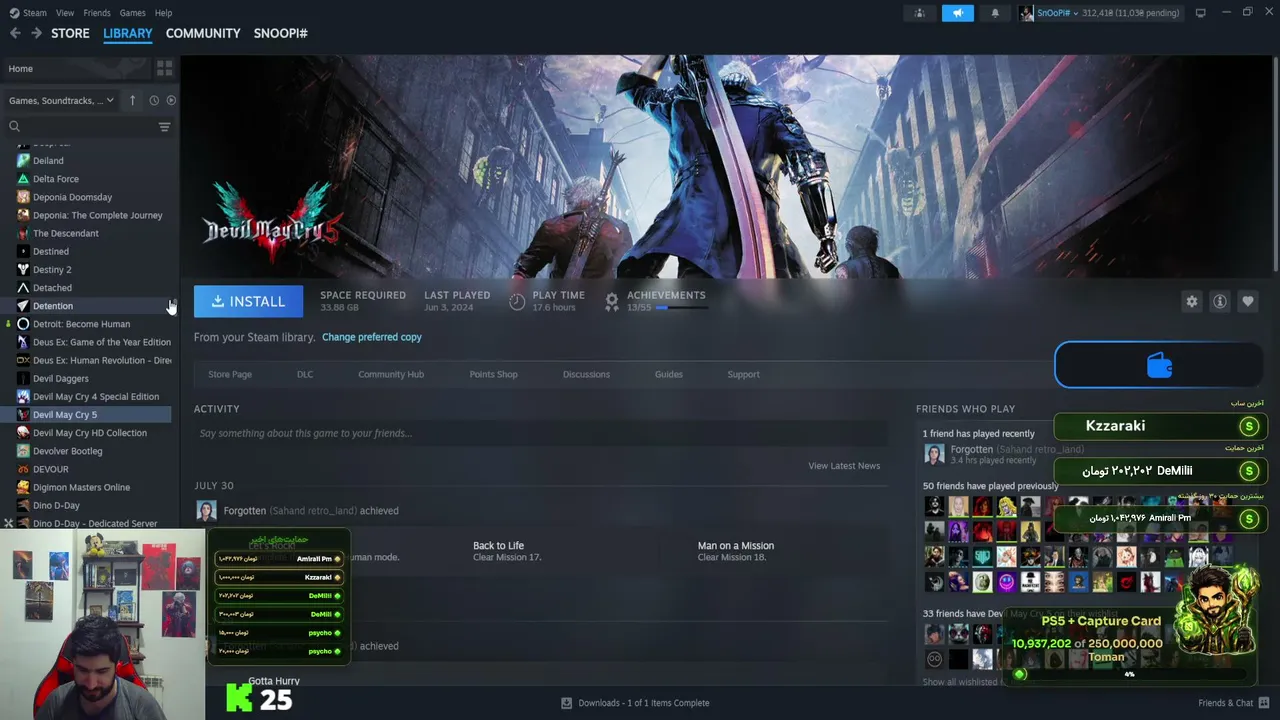Viewport: 1280px width, 720px height.
Task: Go to the STORE tab
Action: tap(70, 33)
